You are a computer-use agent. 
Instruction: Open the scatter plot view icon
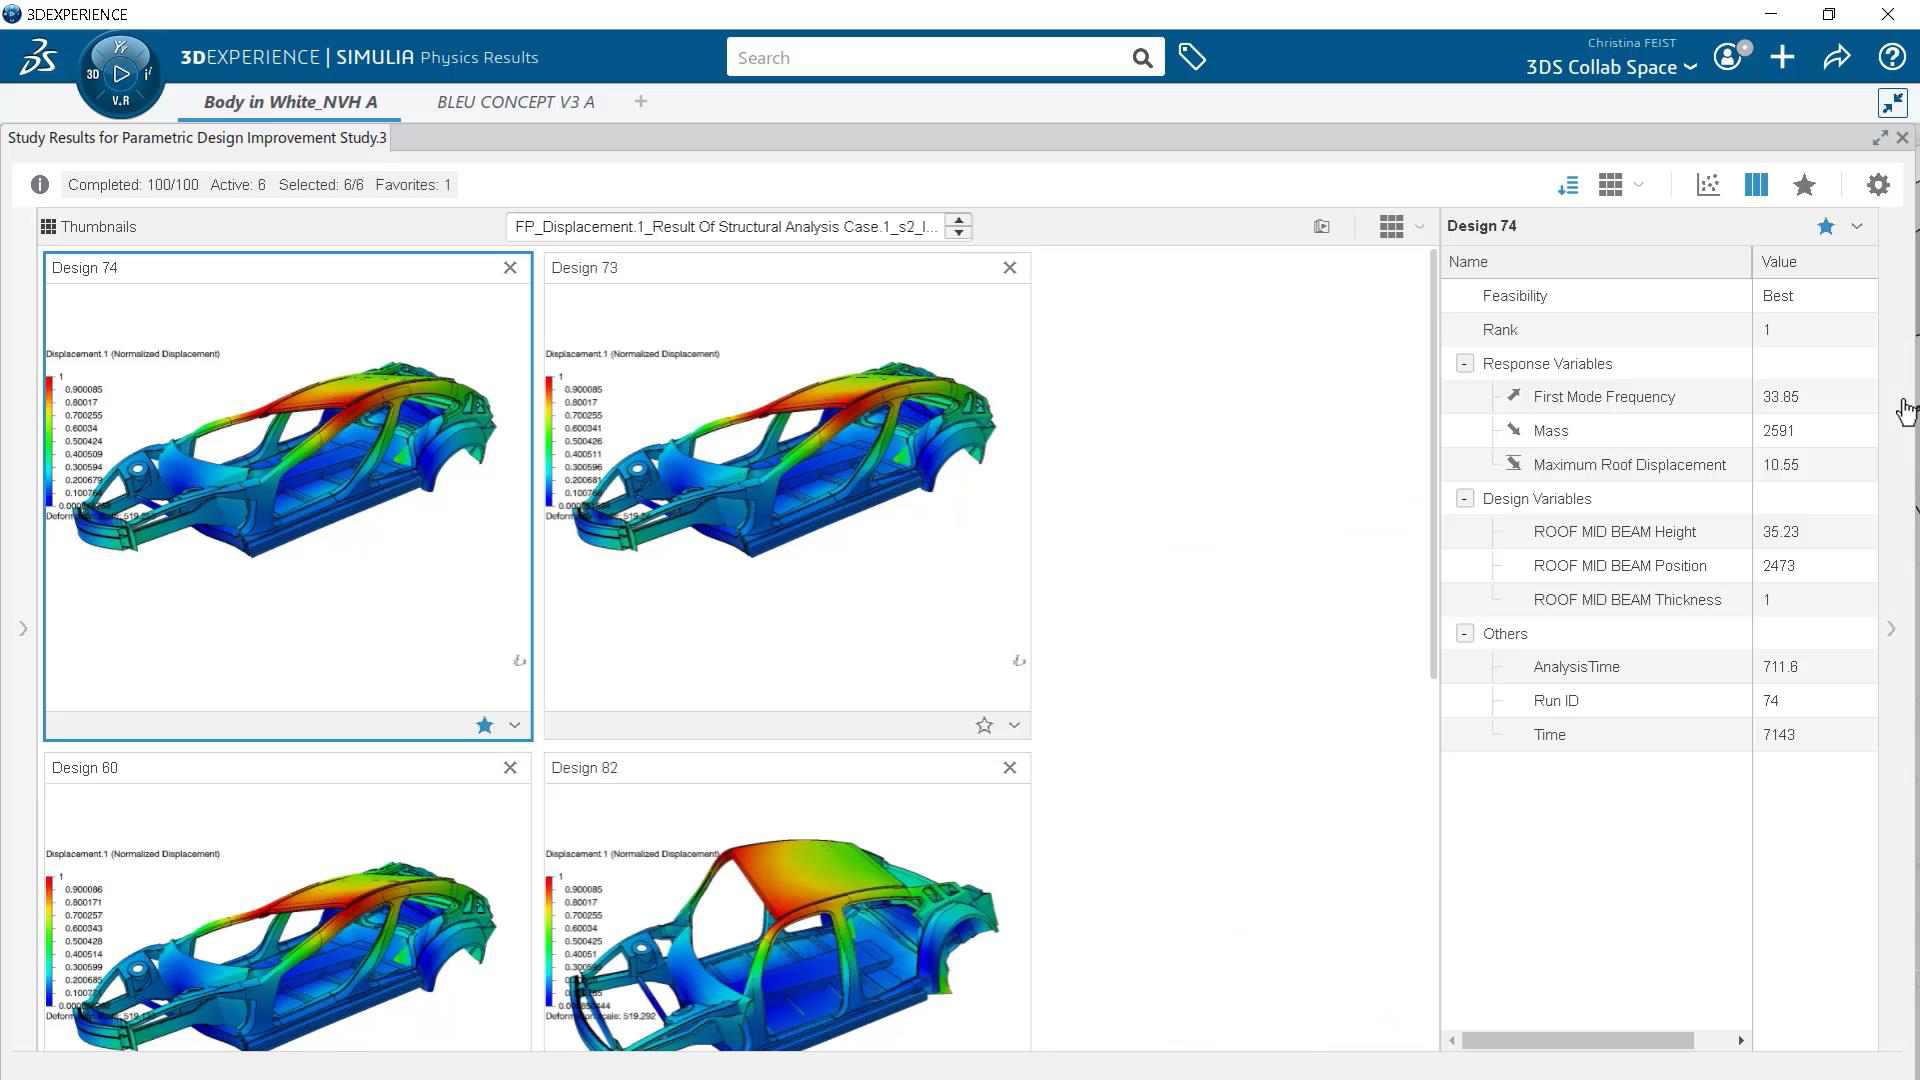pyautogui.click(x=1708, y=185)
